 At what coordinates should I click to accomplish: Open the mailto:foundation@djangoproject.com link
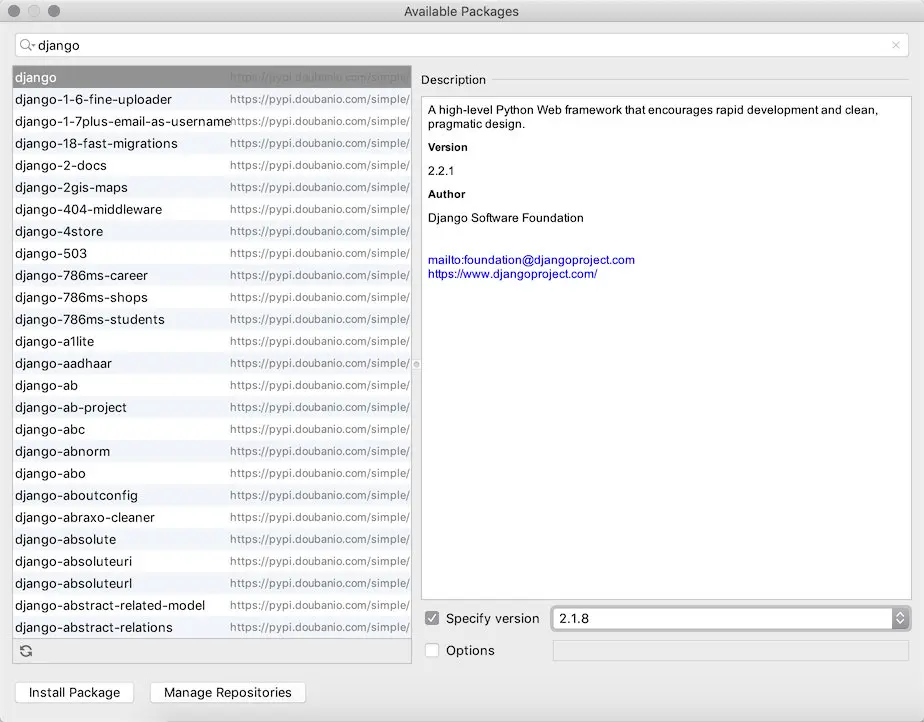[531, 260]
